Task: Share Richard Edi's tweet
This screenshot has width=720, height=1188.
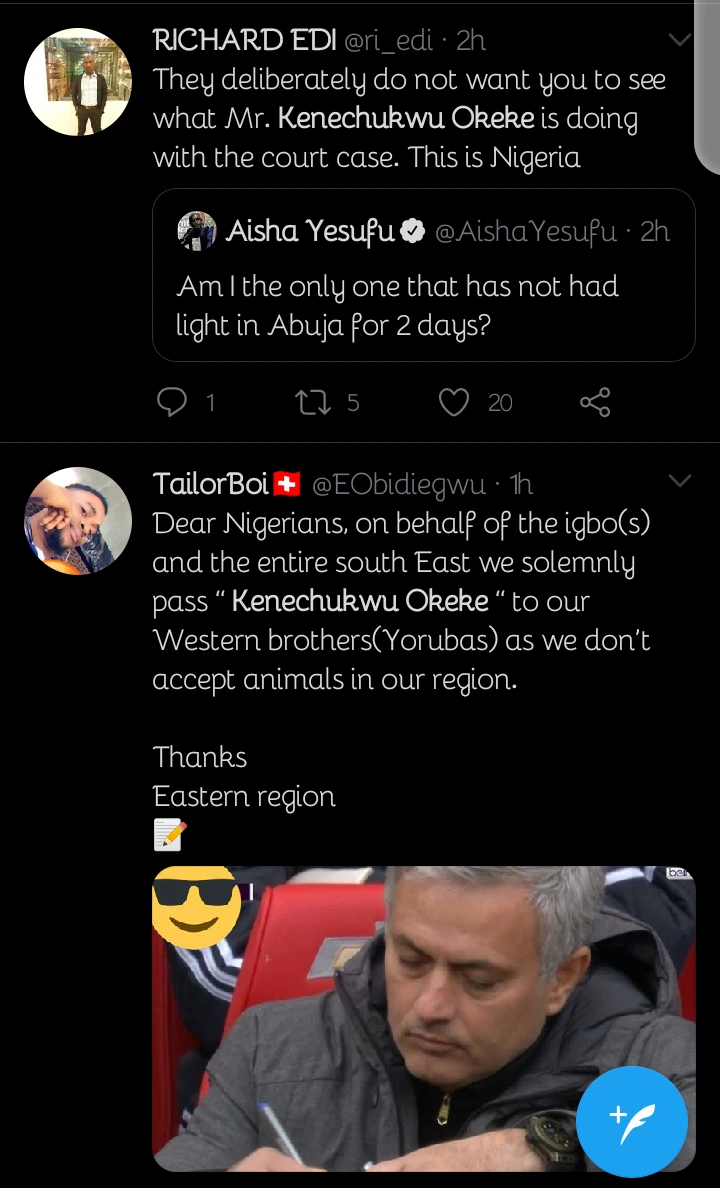Action: click(595, 402)
